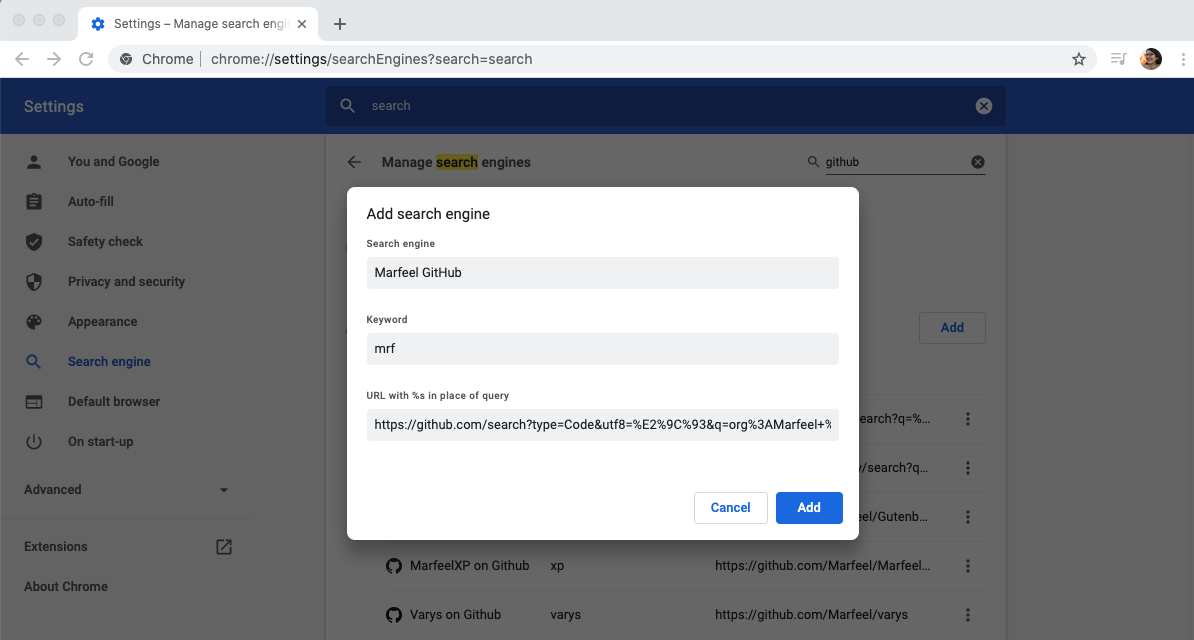Click the On start-up power icon
Viewport: 1194px width, 640px height.
pos(34,441)
